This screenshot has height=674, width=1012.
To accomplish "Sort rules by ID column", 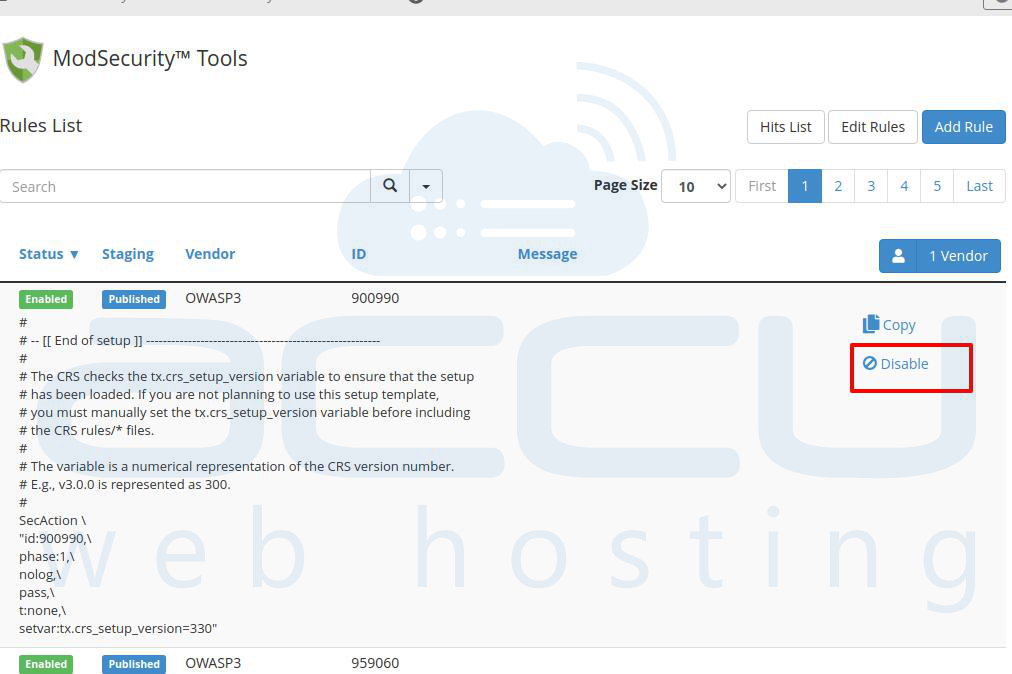I will click(358, 254).
